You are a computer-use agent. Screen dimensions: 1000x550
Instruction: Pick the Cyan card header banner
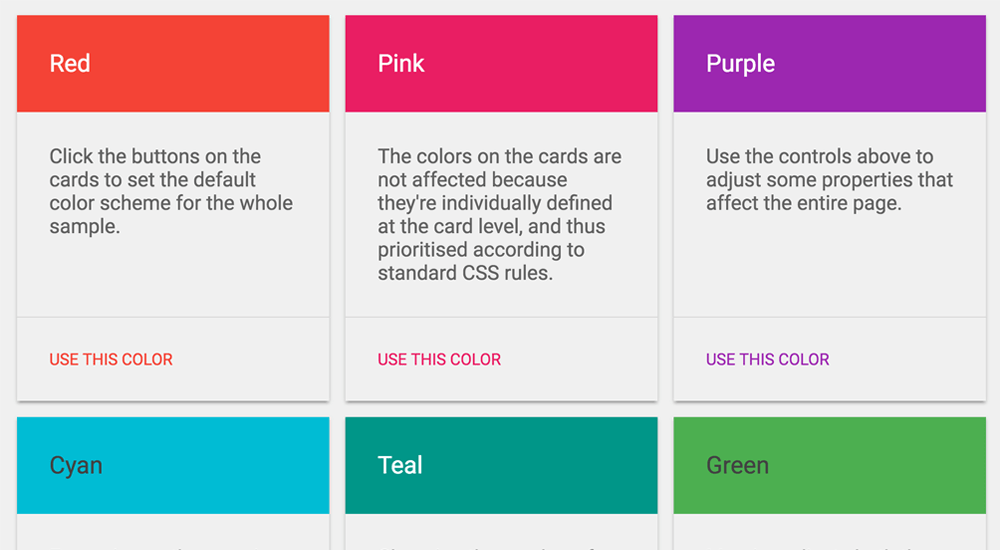point(173,465)
